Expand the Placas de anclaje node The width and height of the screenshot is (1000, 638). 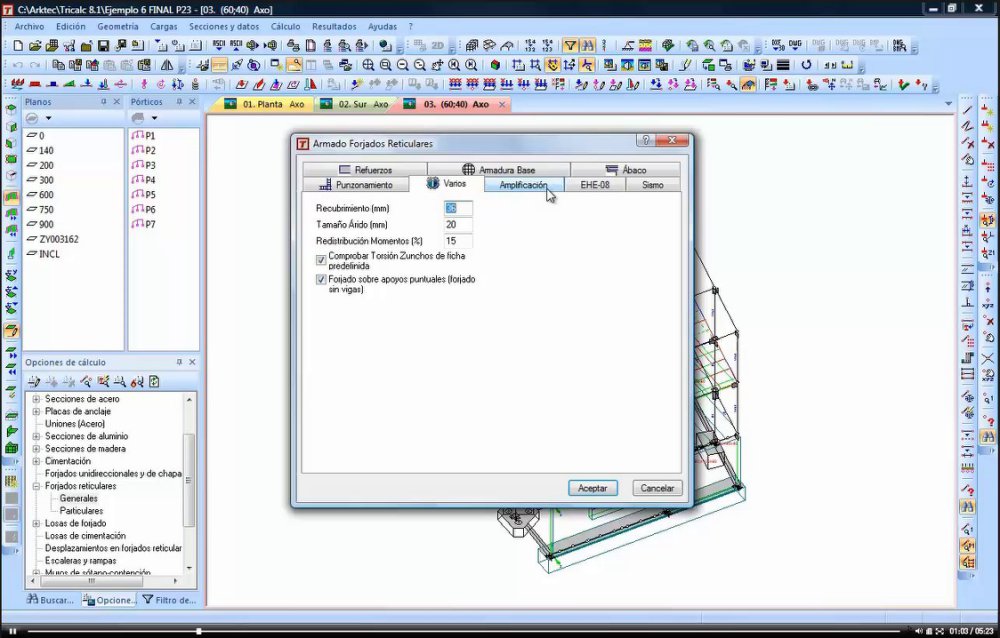[x=36, y=412]
